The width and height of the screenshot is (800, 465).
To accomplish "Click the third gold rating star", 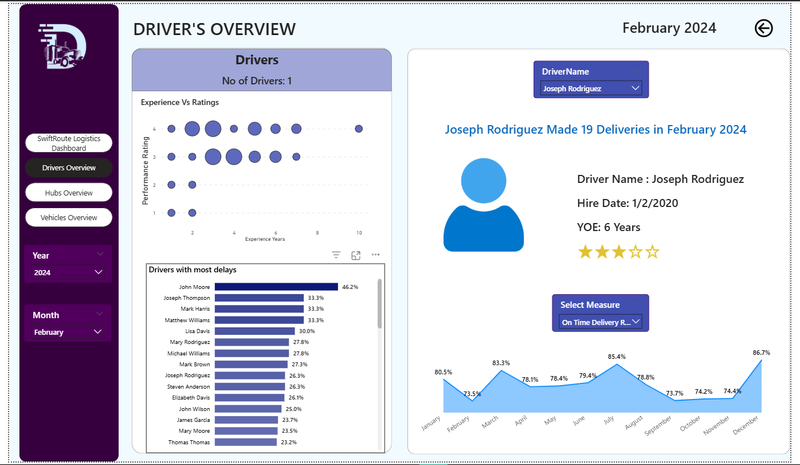I will pos(619,252).
